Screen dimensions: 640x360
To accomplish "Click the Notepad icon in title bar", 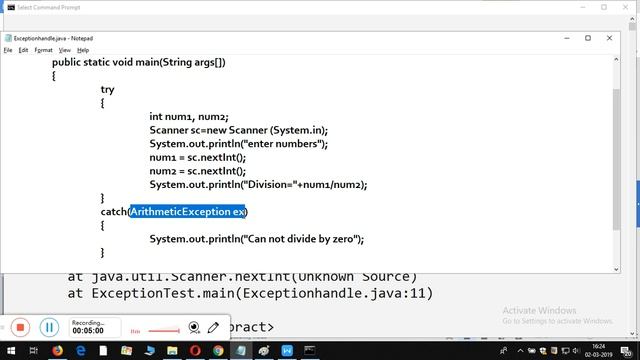I will [8, 38].
